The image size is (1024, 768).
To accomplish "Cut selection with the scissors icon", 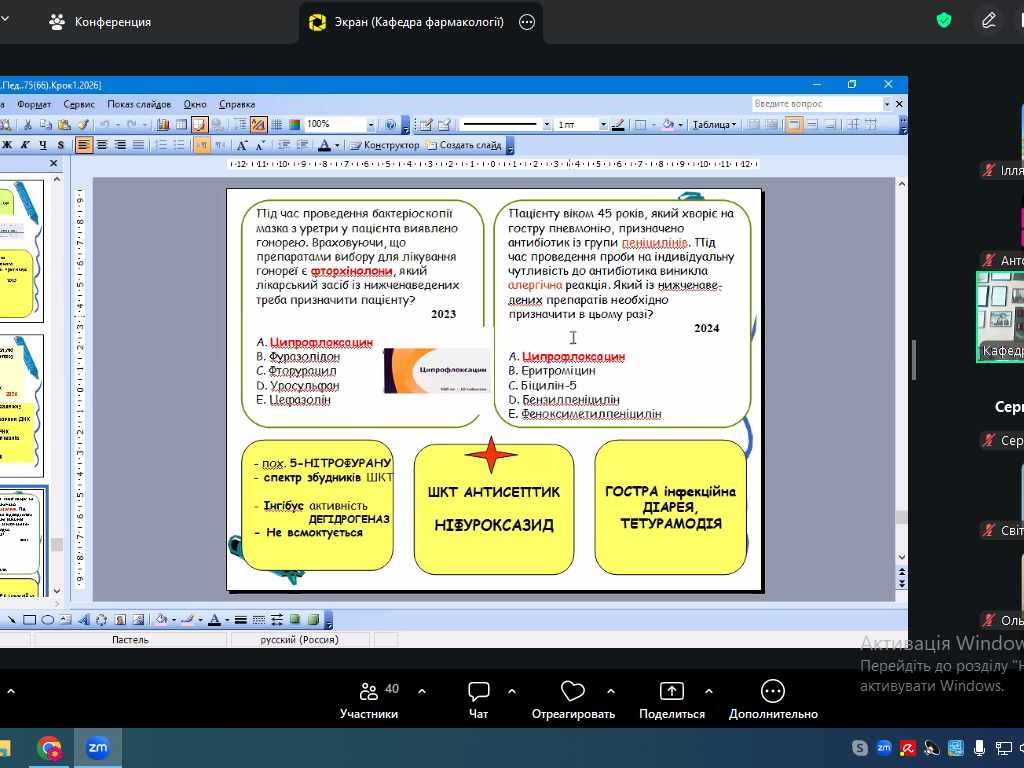I will pyautogui.click(x=27, y=125).
